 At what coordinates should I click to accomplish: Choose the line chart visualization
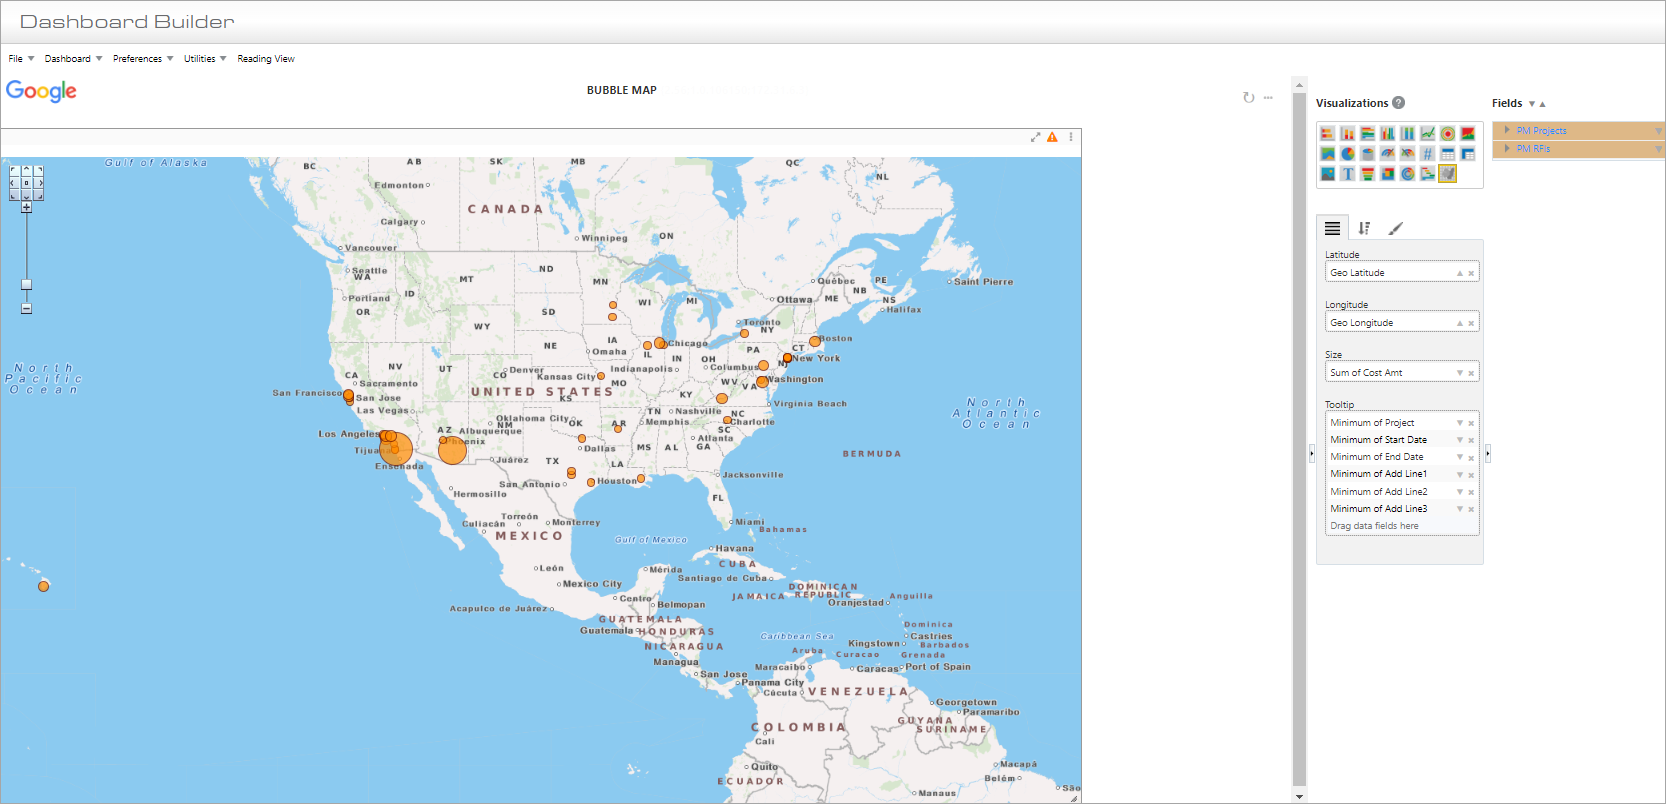coord(1428,134)
